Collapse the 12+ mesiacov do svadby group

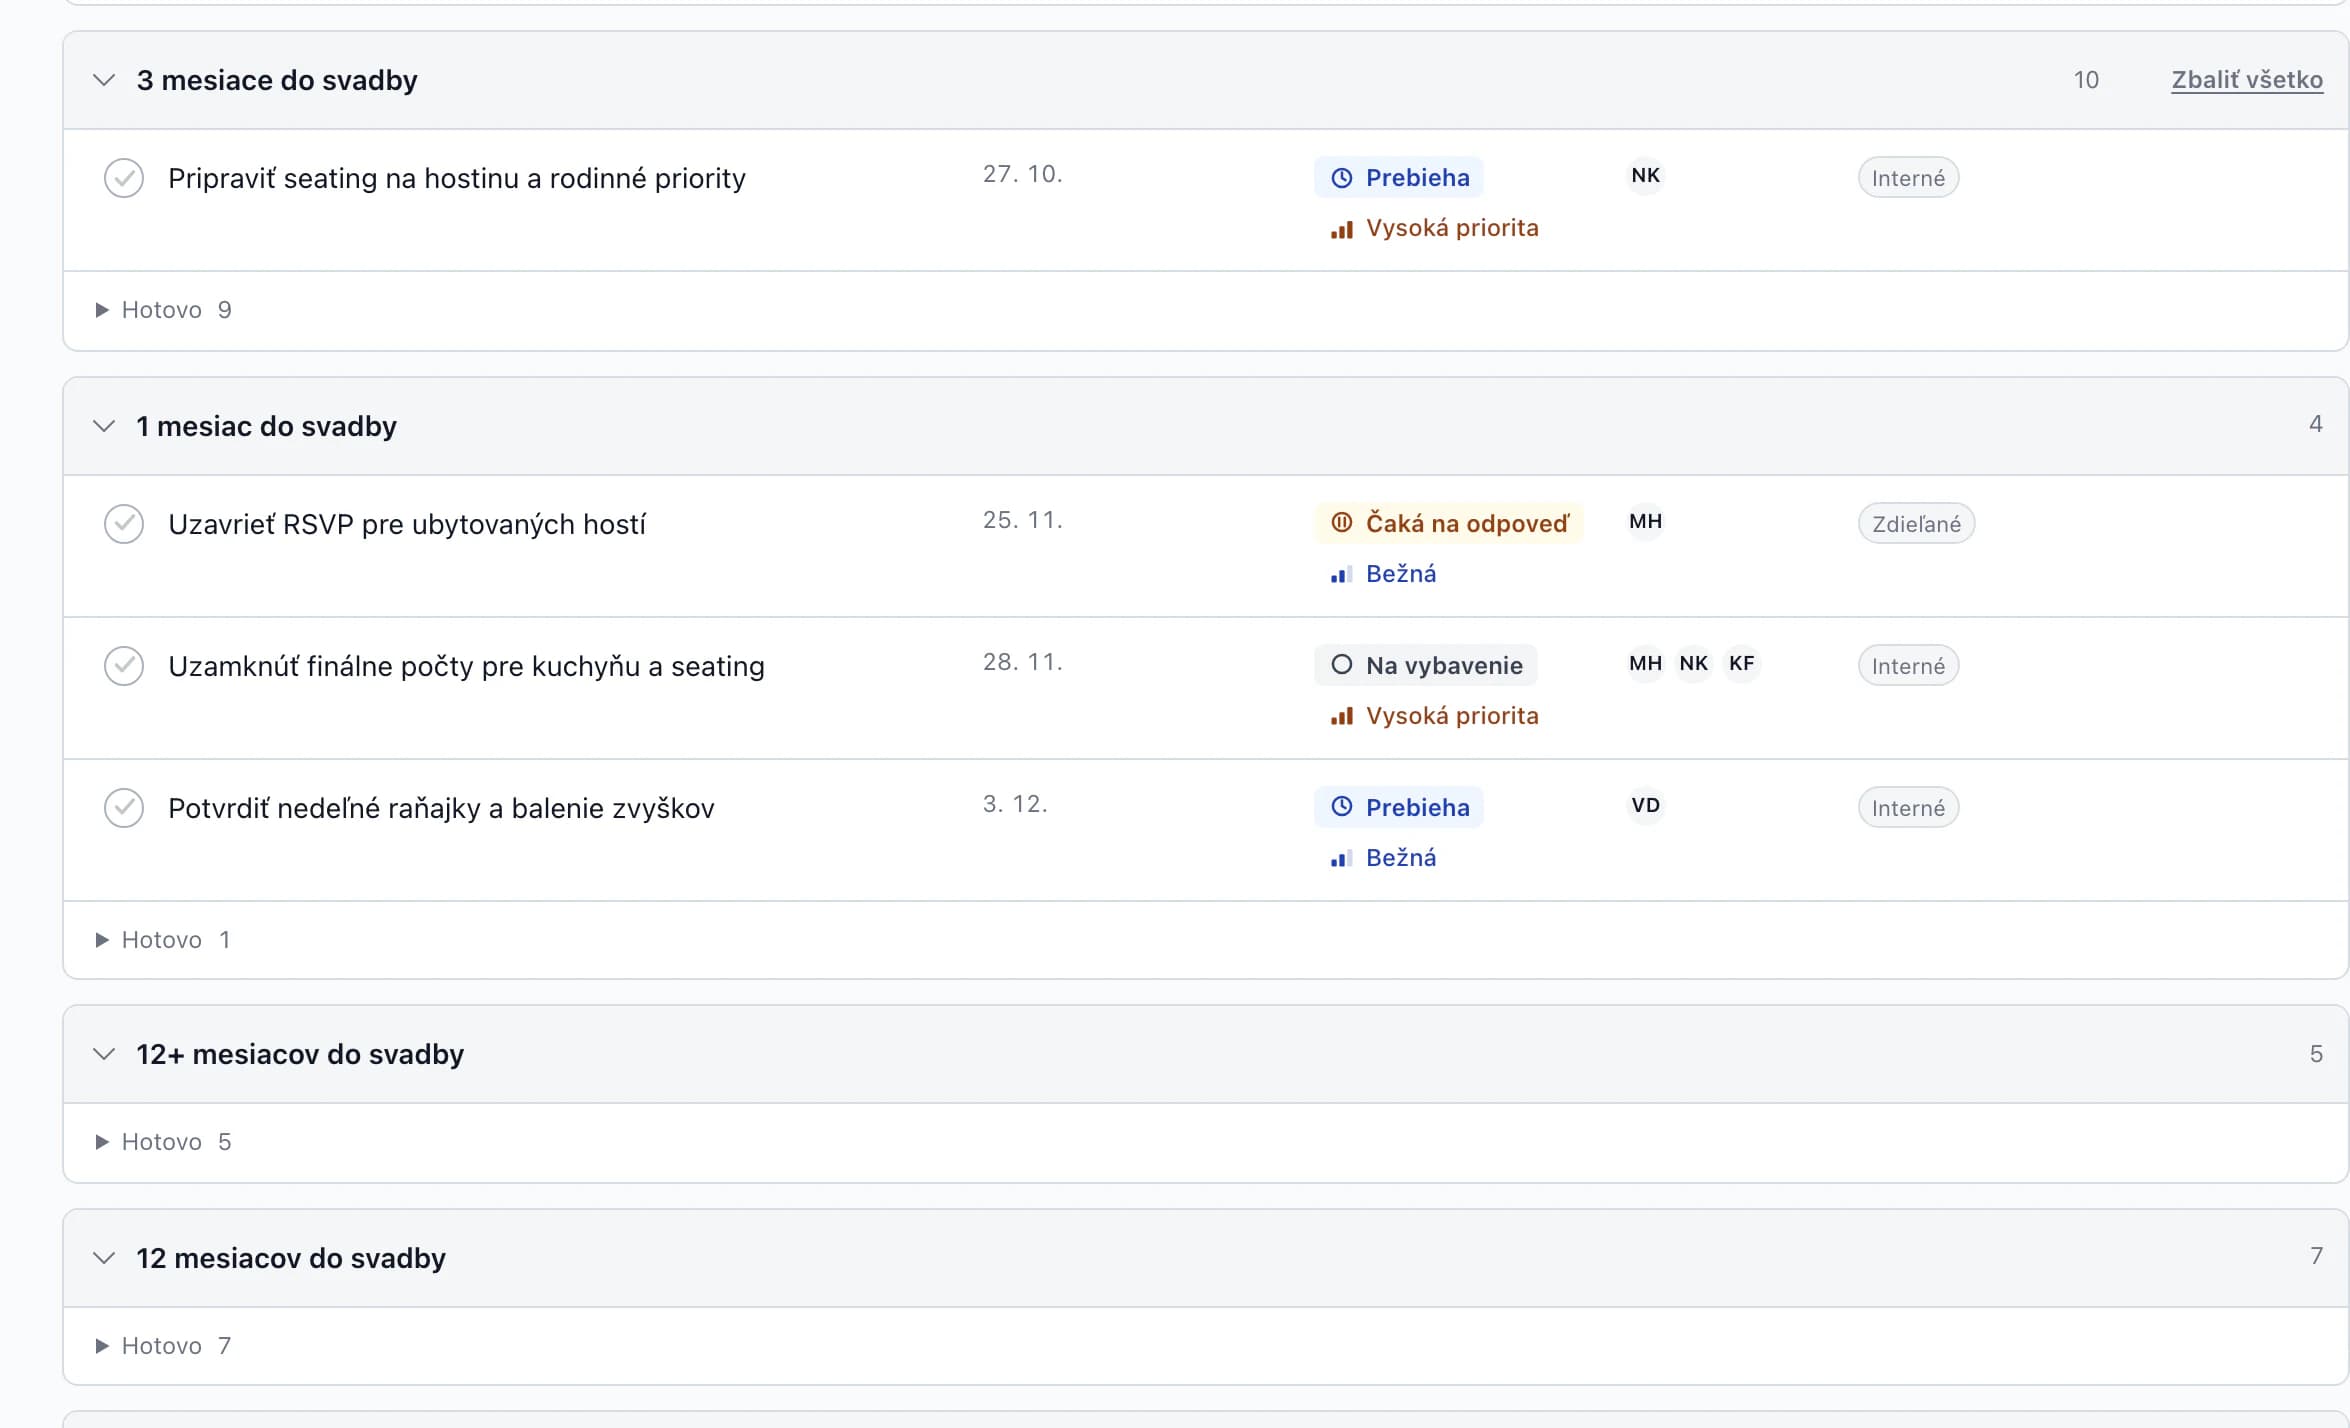[x=104, y=1054]
